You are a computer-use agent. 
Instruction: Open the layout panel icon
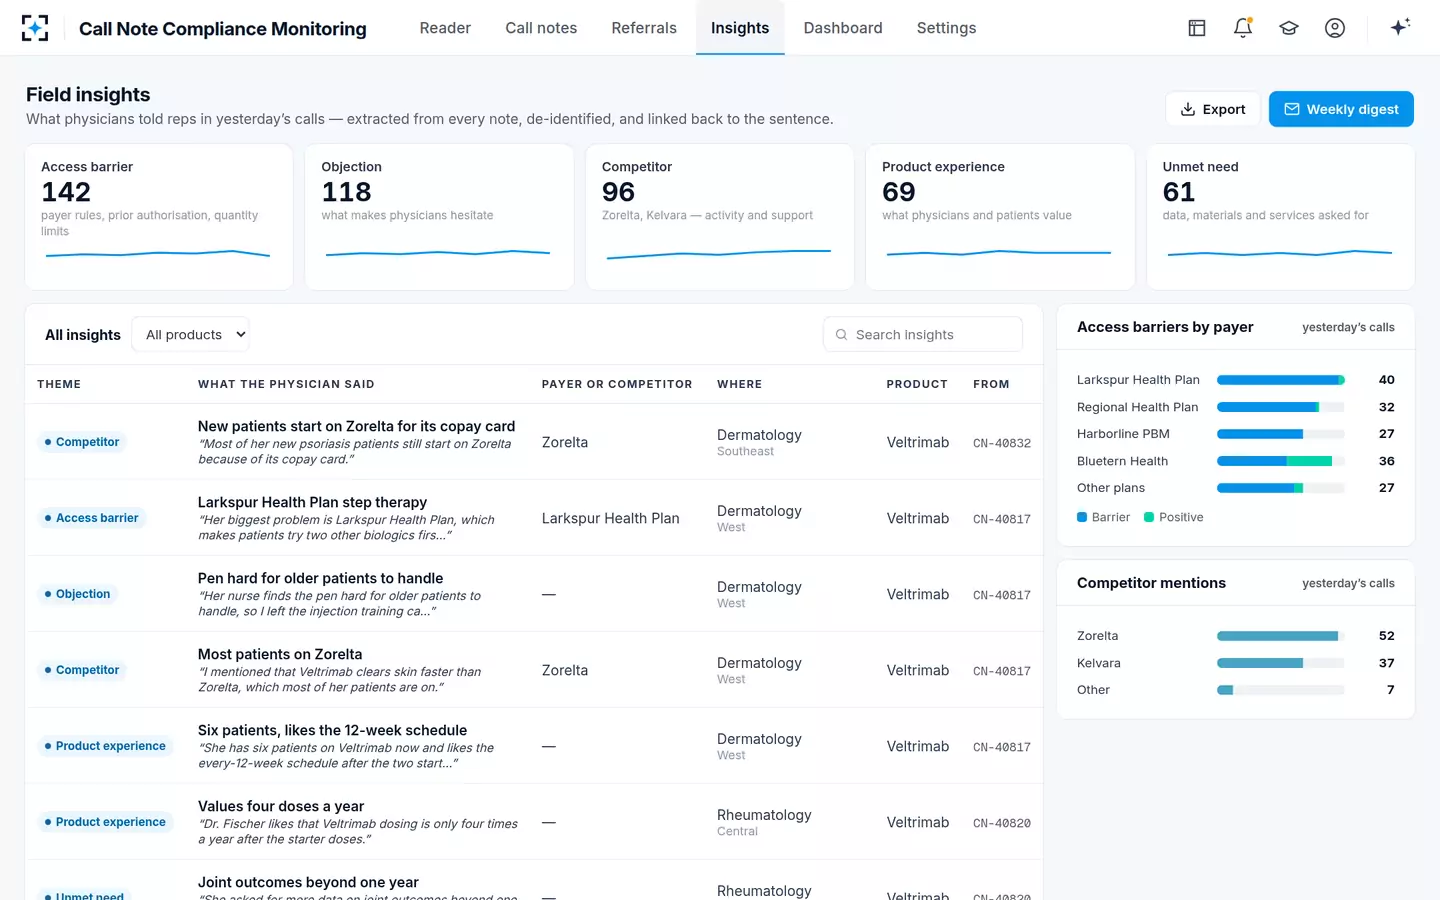click(1197, 28)
